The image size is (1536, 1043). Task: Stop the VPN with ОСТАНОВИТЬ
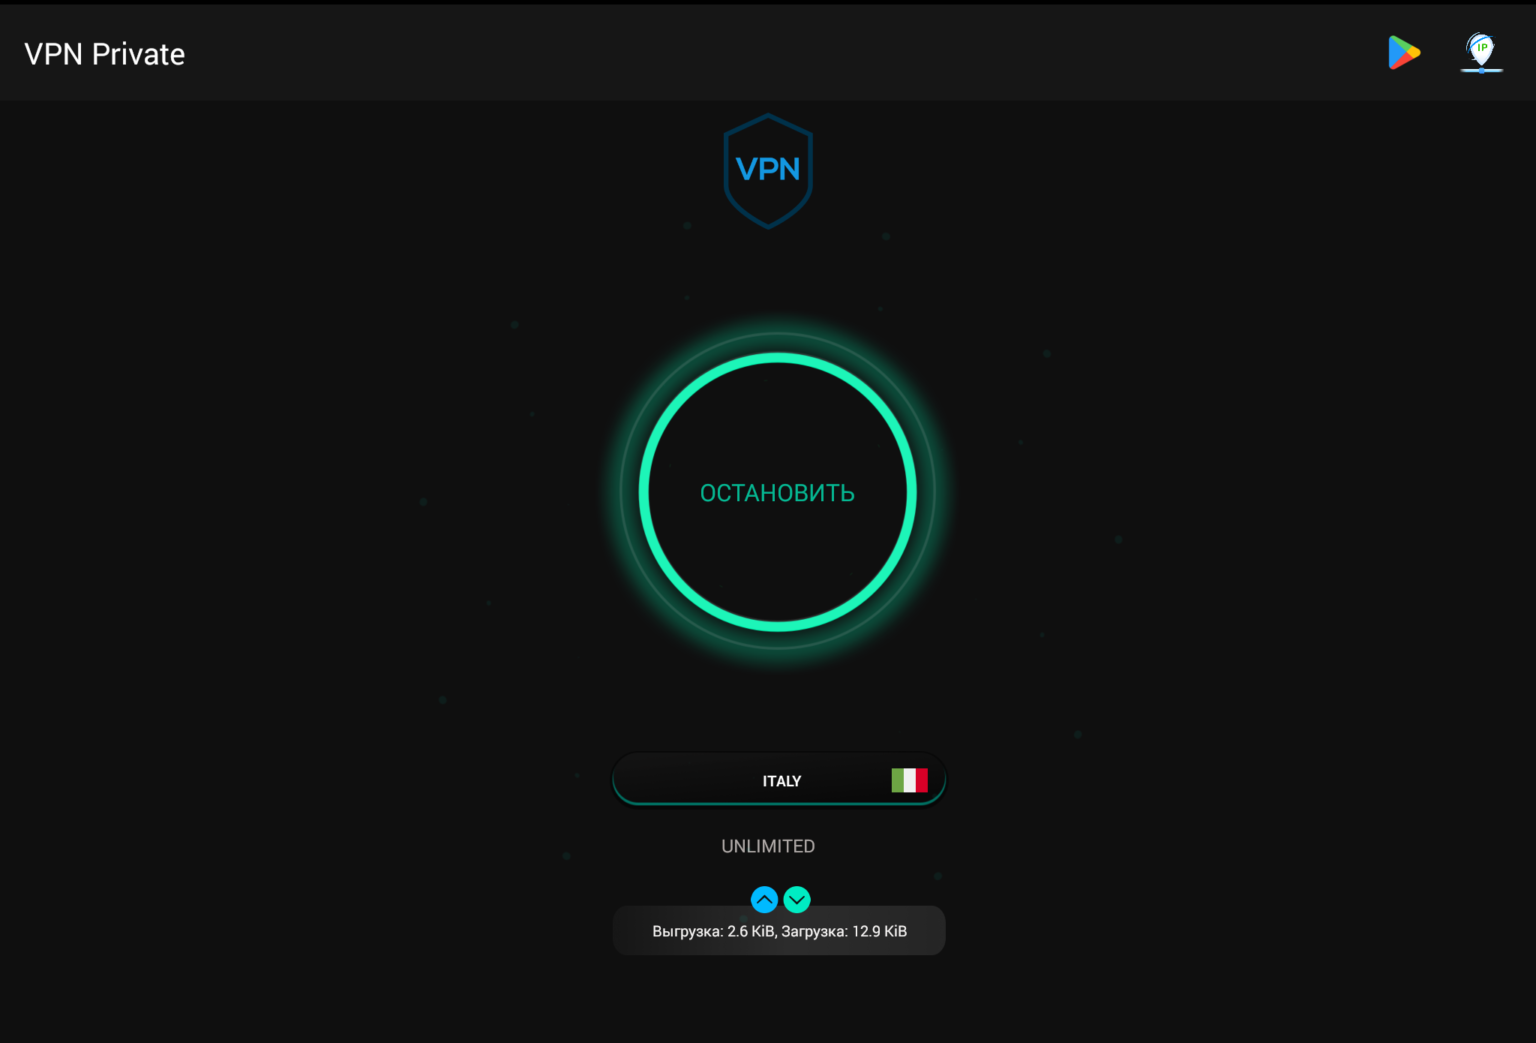point(777,493)
